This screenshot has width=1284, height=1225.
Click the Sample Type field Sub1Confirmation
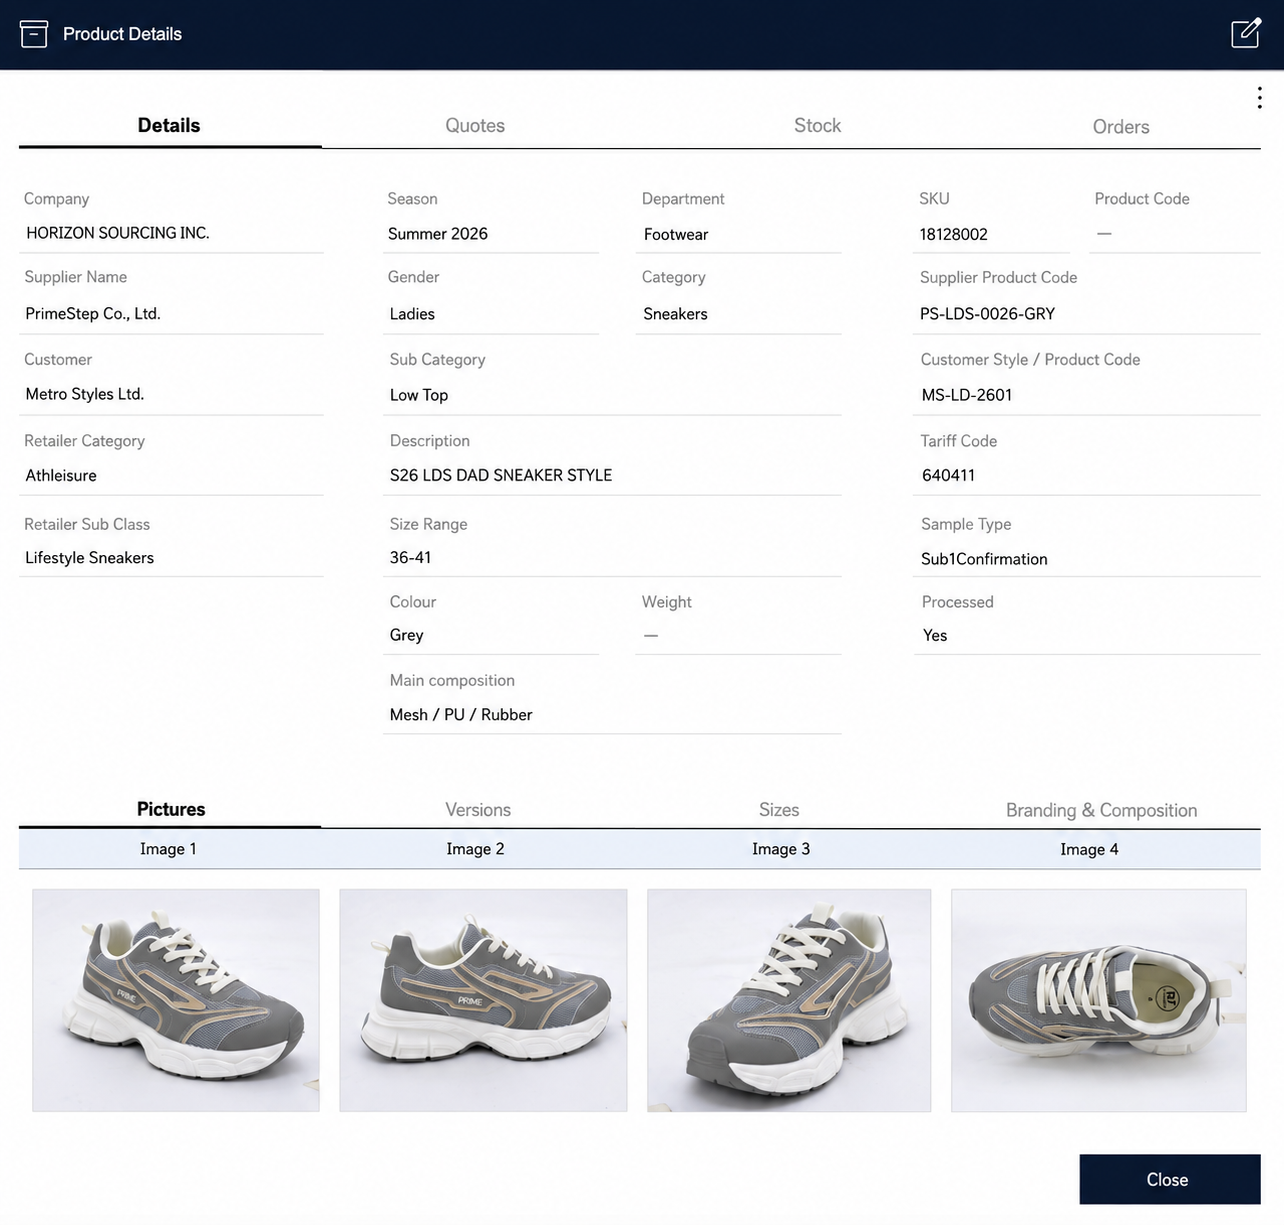click(1087, 559)
